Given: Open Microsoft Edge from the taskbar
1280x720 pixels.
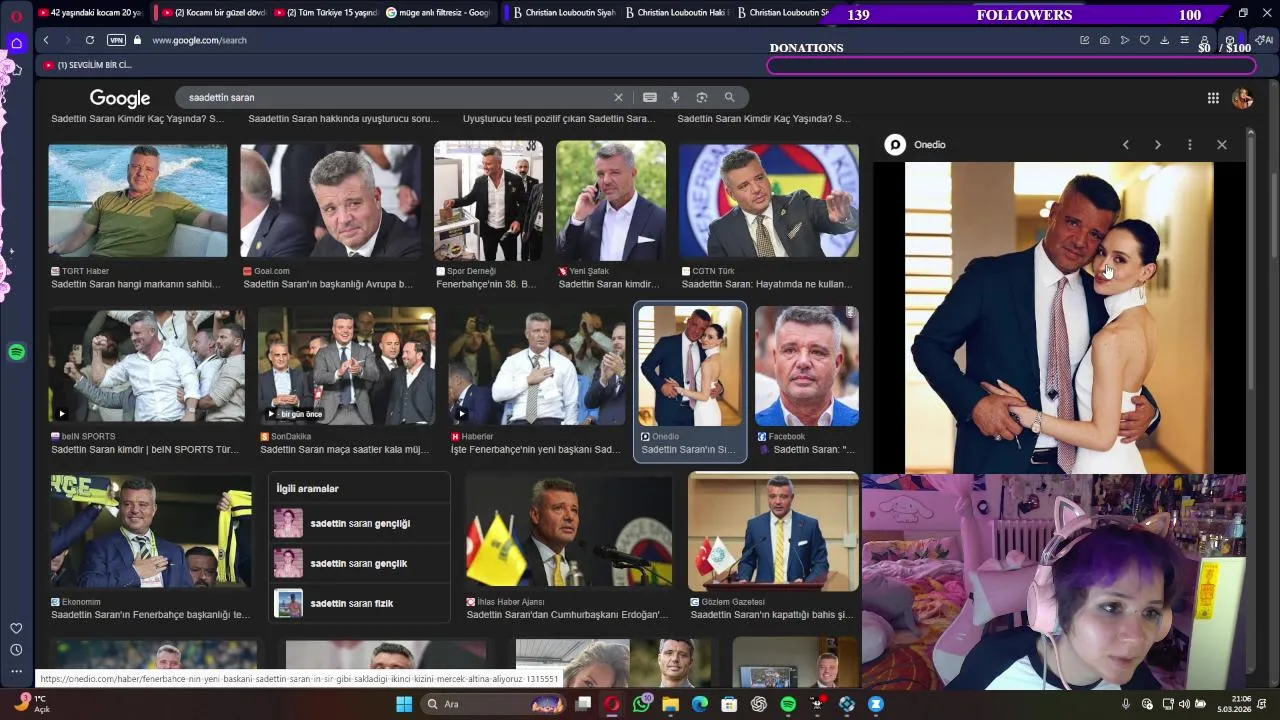Looking at the screenshot, I should click(x=700, y=704).
